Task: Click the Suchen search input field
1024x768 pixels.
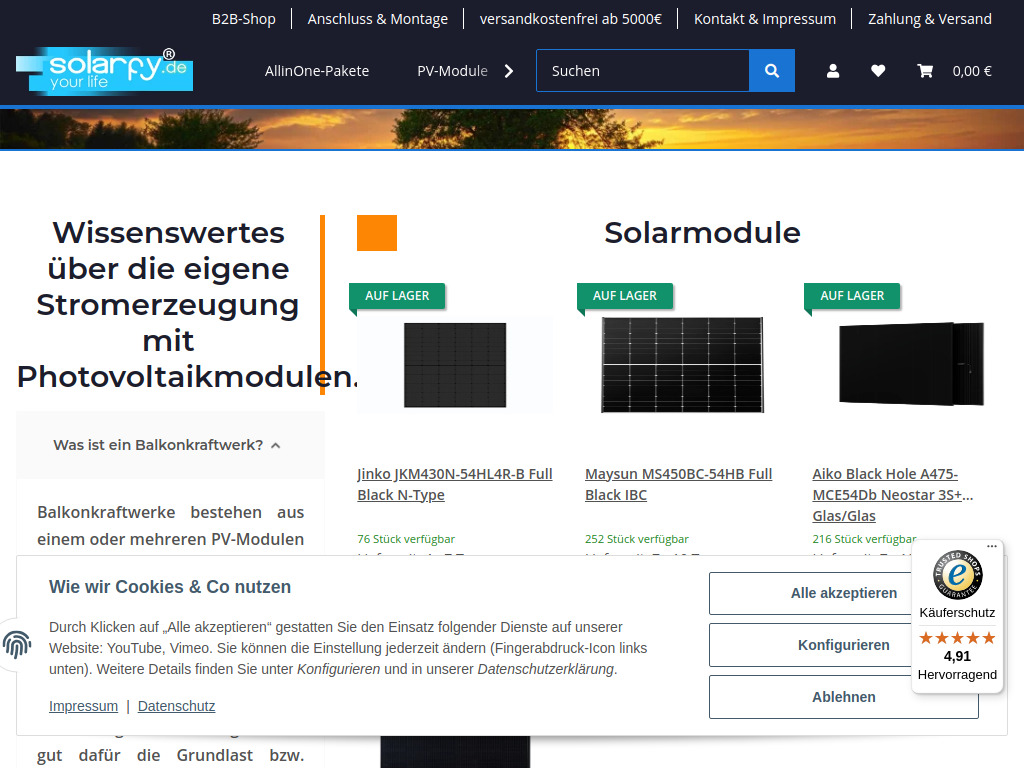Action: [x=640, y=70]
